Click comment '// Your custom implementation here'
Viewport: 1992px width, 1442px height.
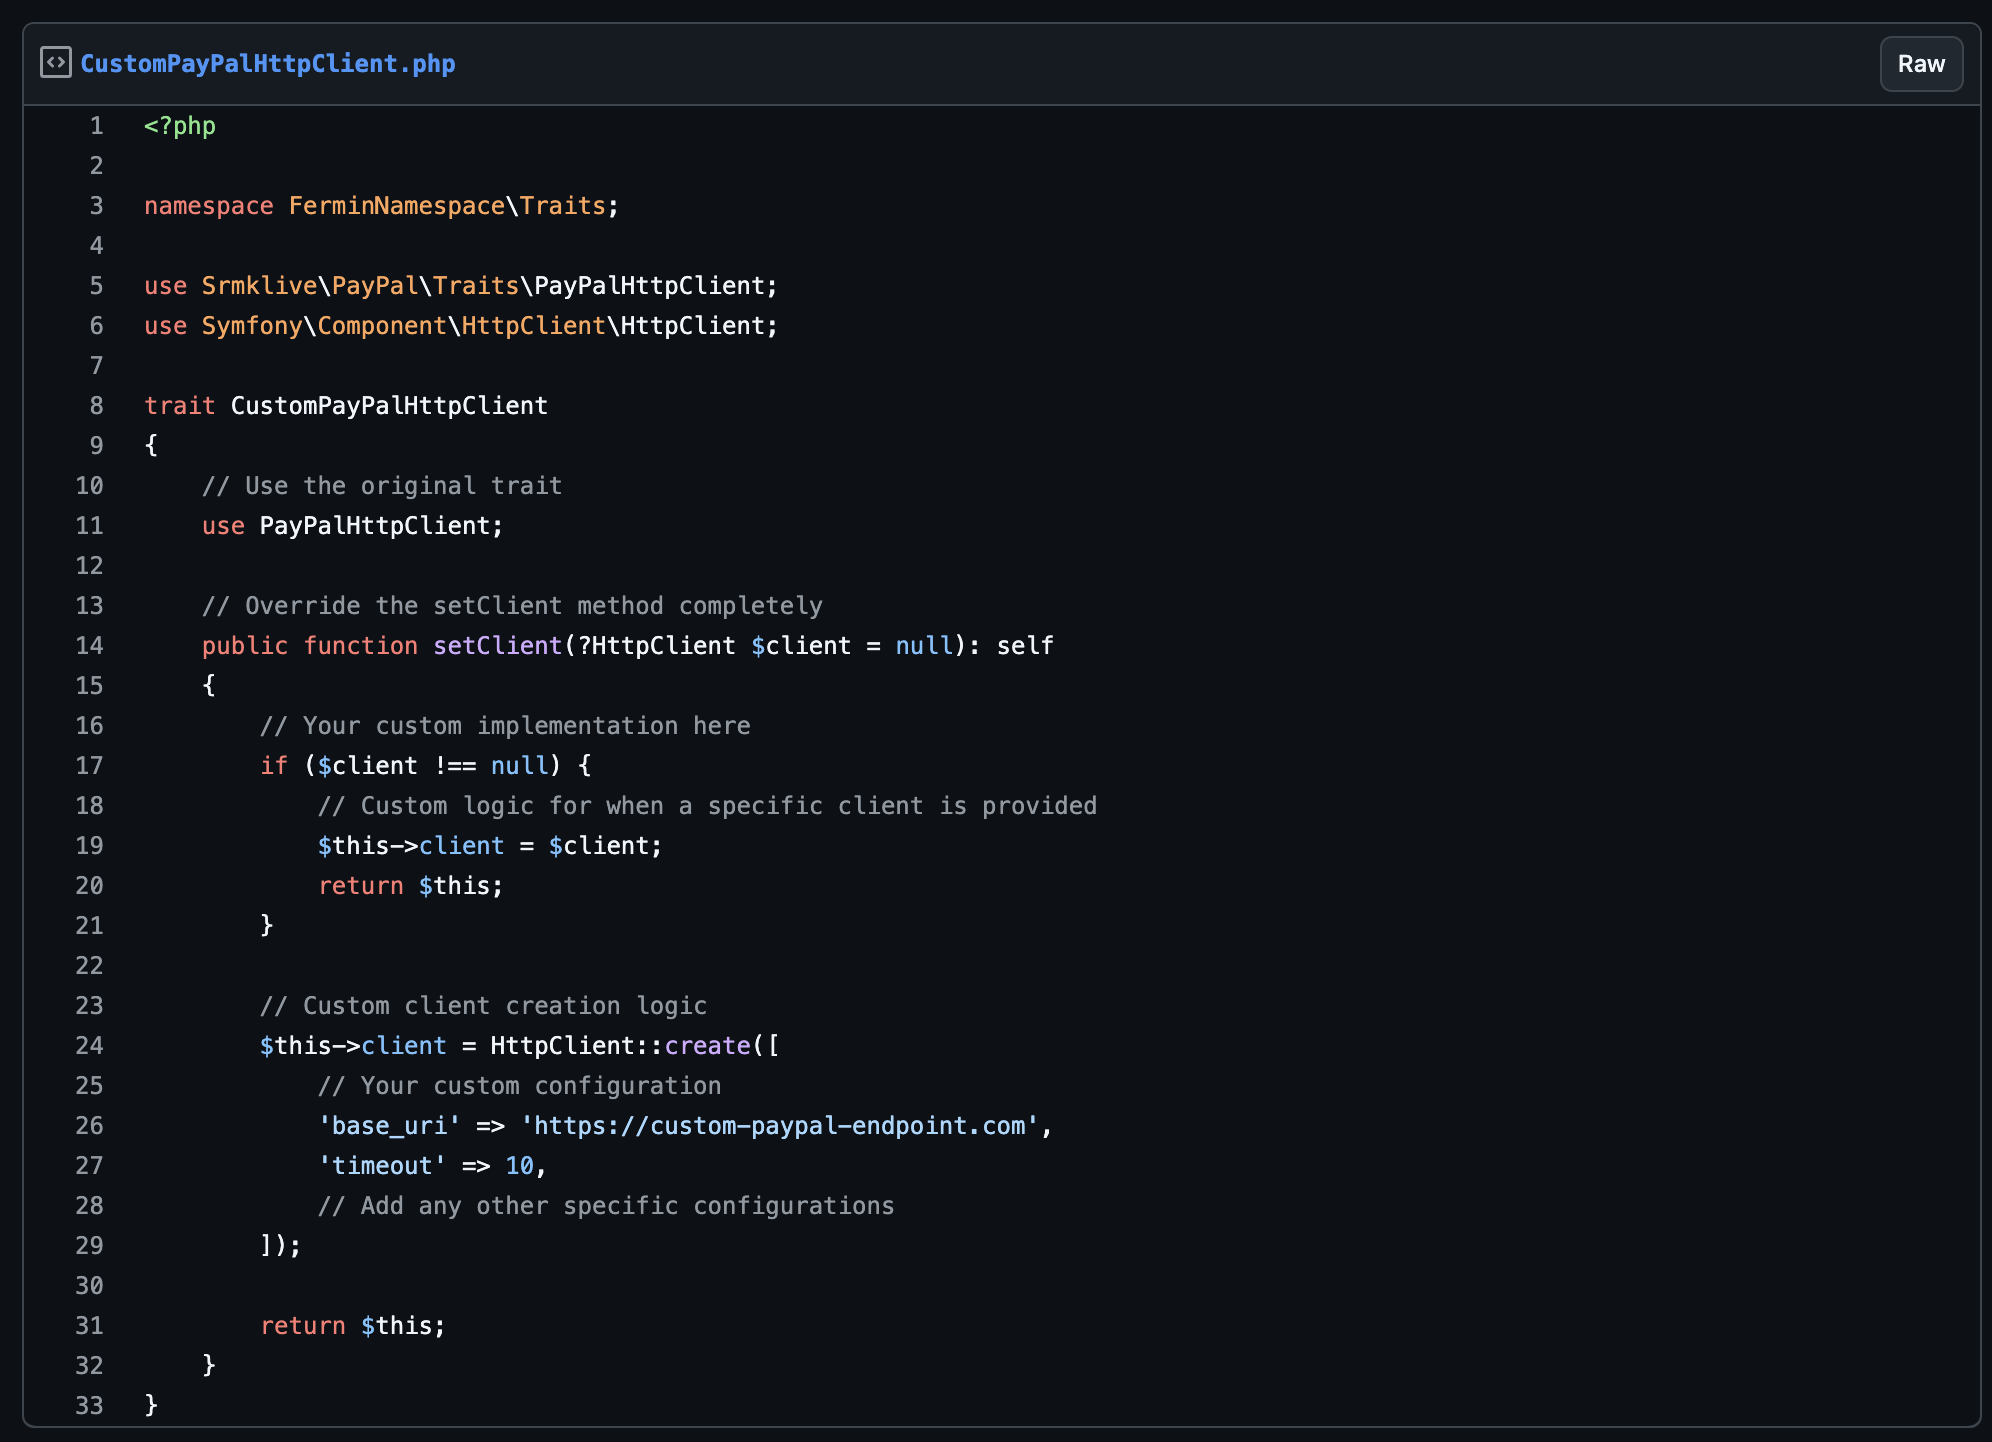(505, 726)
